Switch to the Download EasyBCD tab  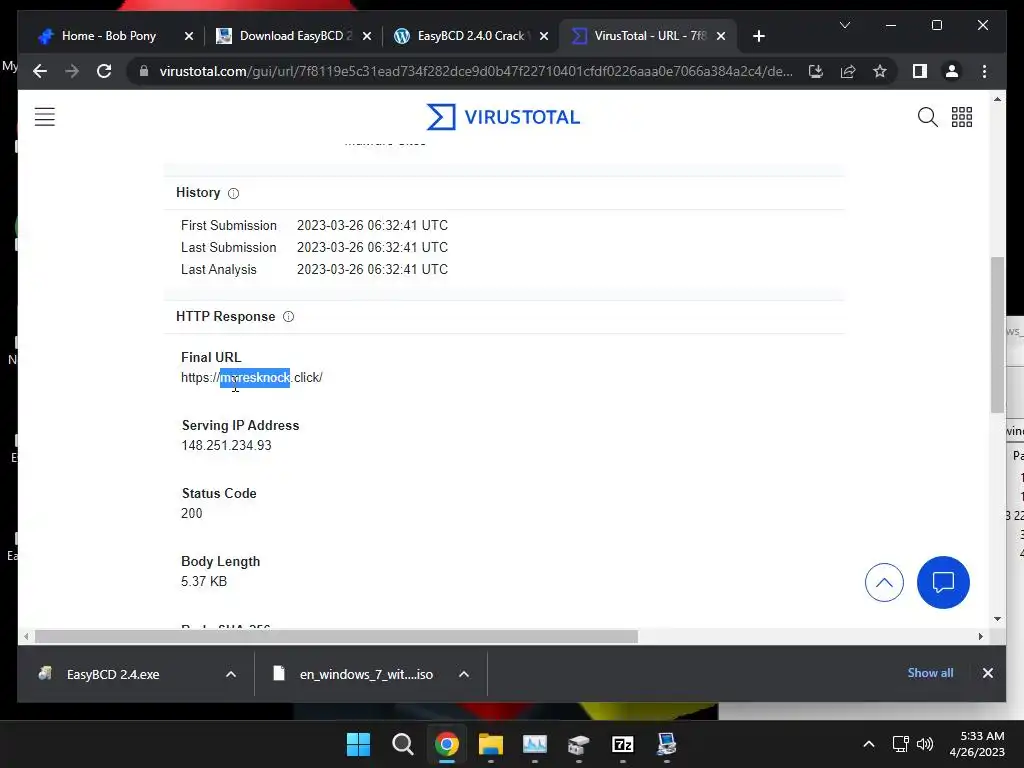tap(285, 36)
